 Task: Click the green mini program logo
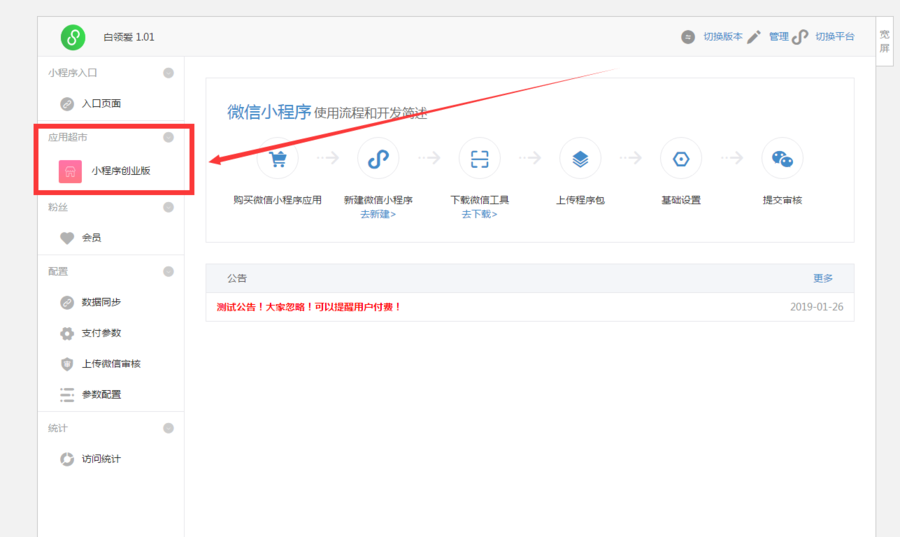tap(73, 37)
